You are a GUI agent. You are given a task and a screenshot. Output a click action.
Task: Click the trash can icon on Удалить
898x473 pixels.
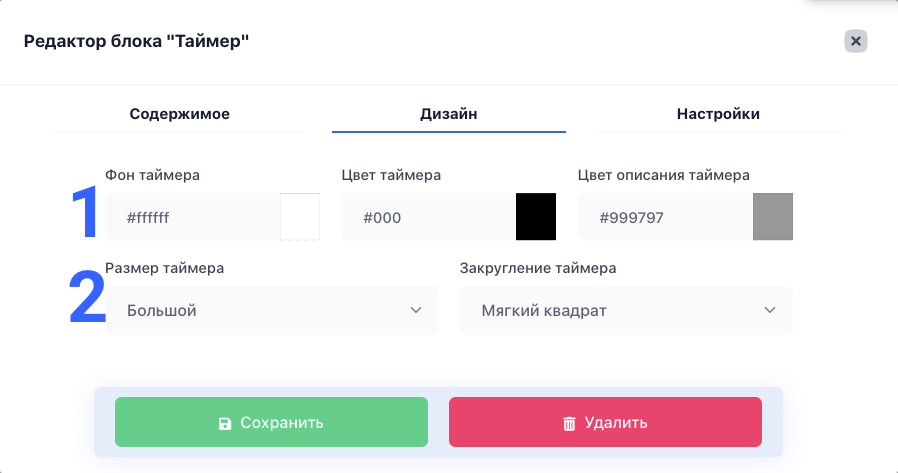click(569, 423)
